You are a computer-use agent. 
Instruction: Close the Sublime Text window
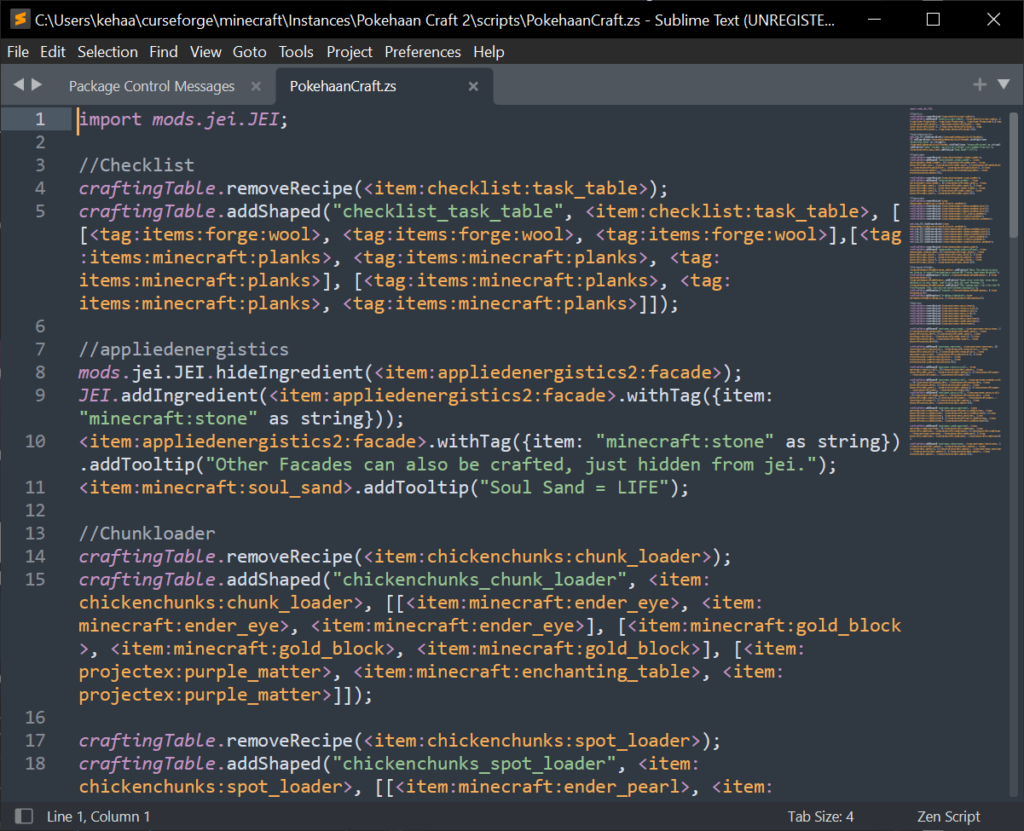(993, 20)
